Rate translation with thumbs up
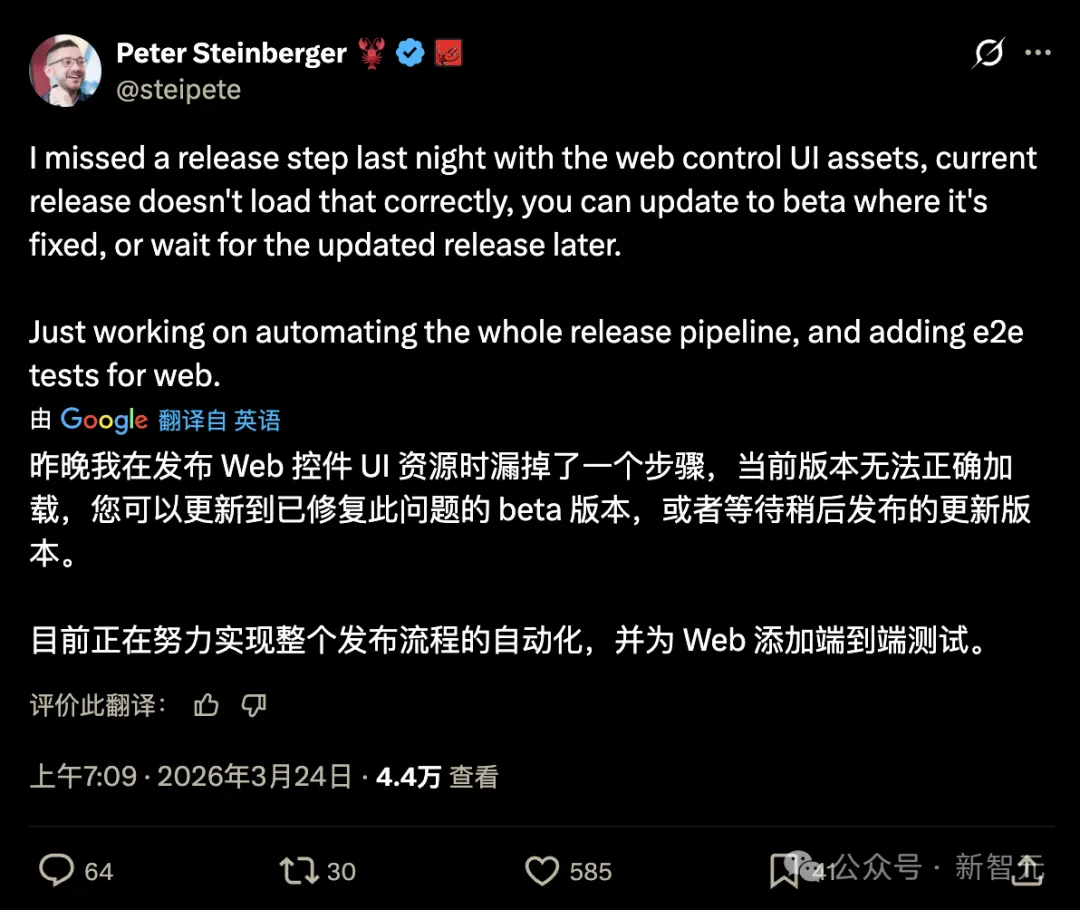The height and width of the screenshot is (910, 1080). click(206, 705)
